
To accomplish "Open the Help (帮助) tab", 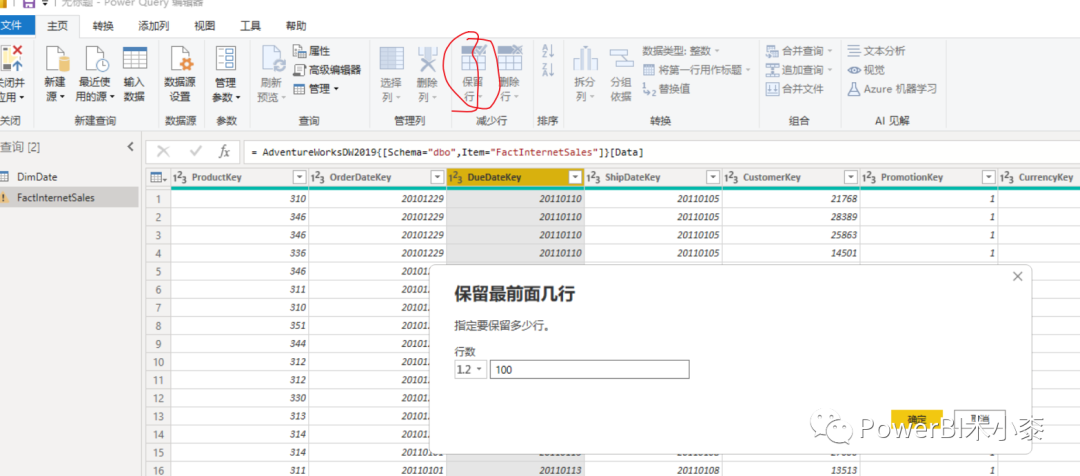I will pos(296,26).
